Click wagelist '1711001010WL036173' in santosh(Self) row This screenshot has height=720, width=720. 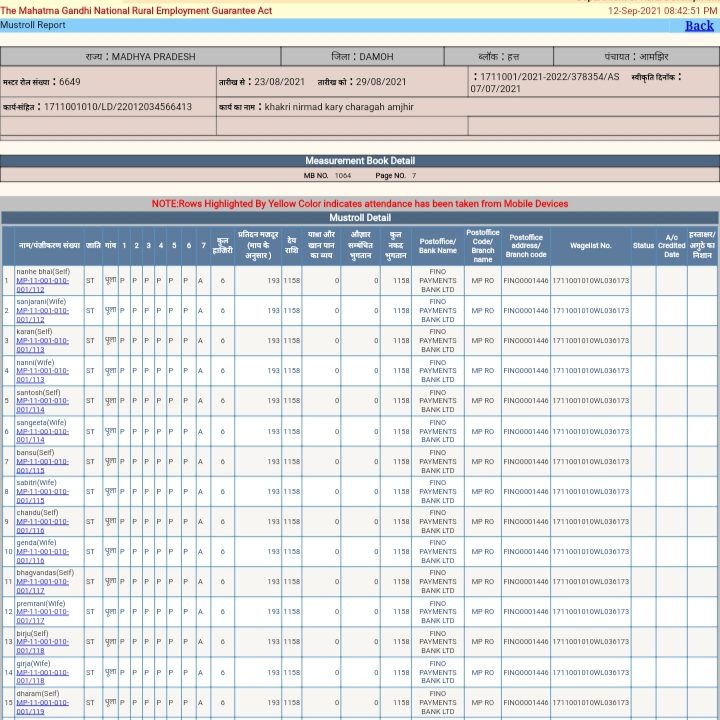[x=591, y=401]
